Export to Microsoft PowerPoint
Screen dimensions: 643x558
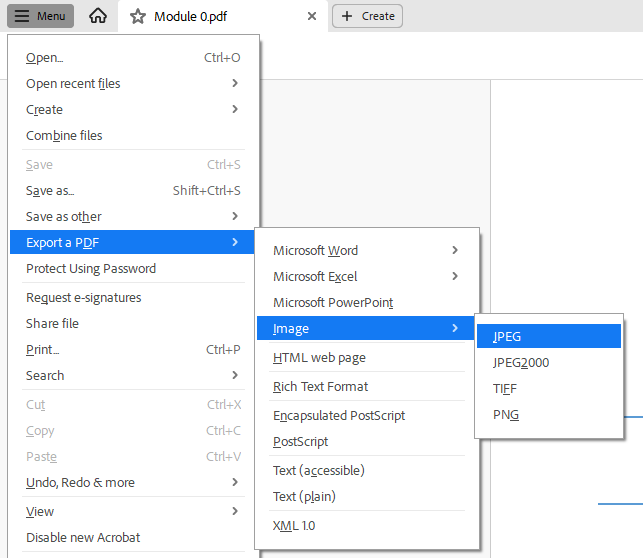(x=366, y=303)
